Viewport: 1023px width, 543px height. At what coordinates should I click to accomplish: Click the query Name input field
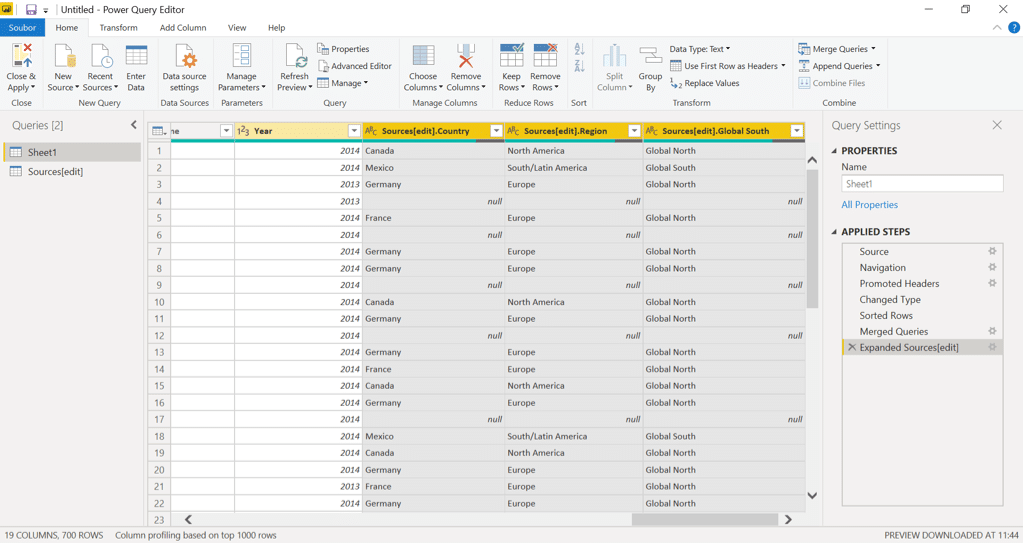pyautogui.click(x=922, y=184)
